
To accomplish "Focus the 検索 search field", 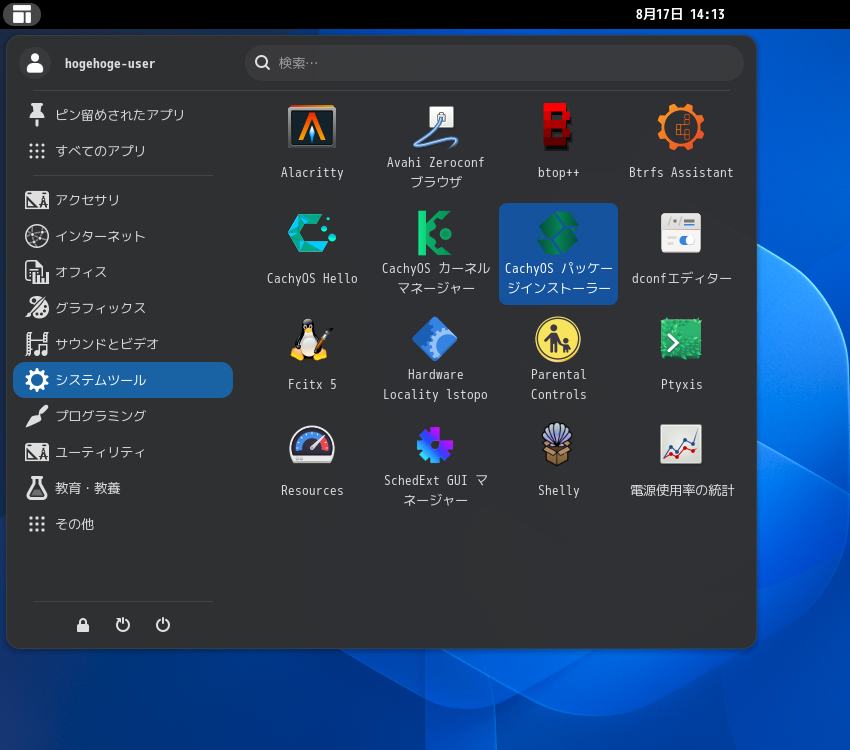I will click(x=494, y=63).
